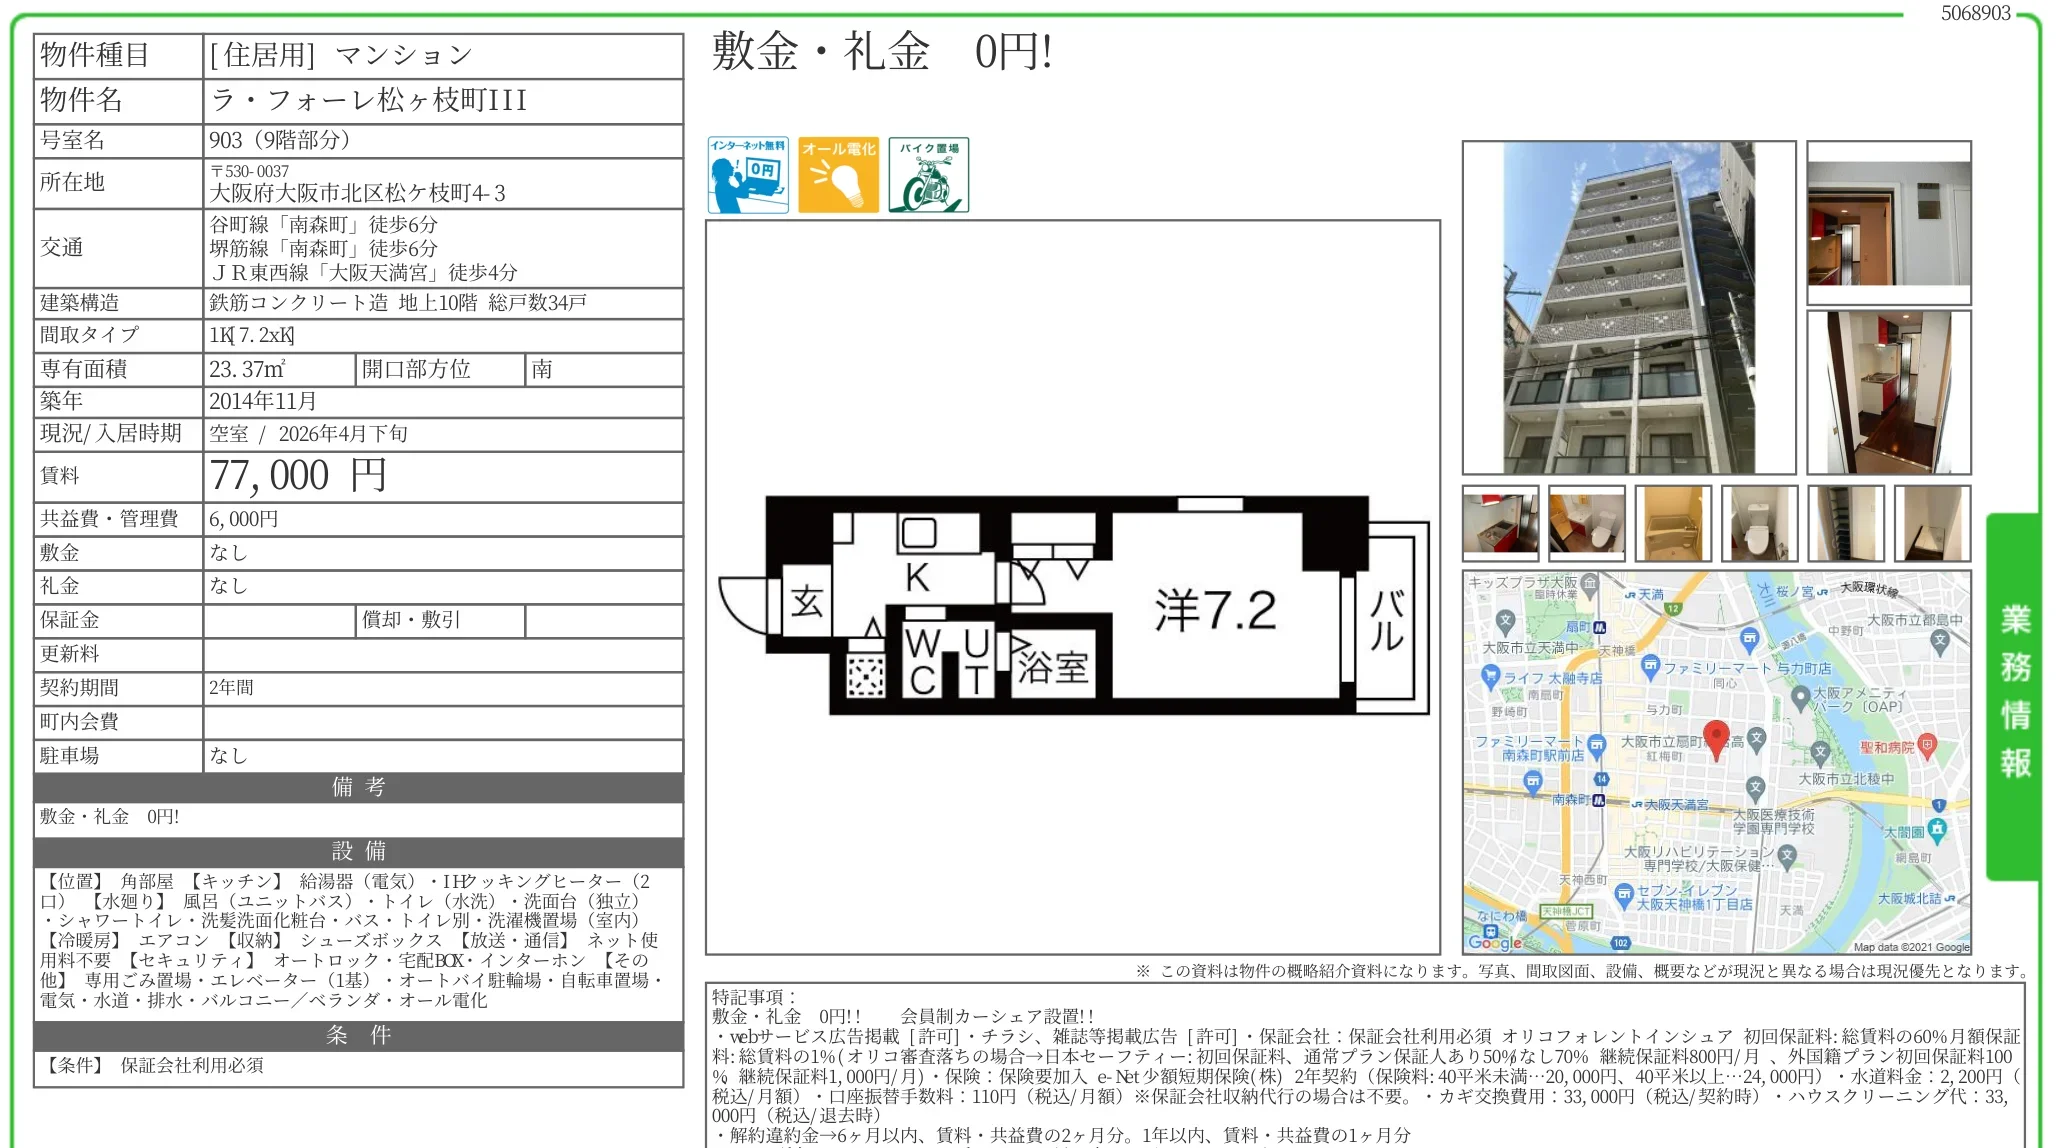Screen dimensions: 2056x1148
Task: Open the kitchen sink thumbnail photo
Action: (1500, 523)
